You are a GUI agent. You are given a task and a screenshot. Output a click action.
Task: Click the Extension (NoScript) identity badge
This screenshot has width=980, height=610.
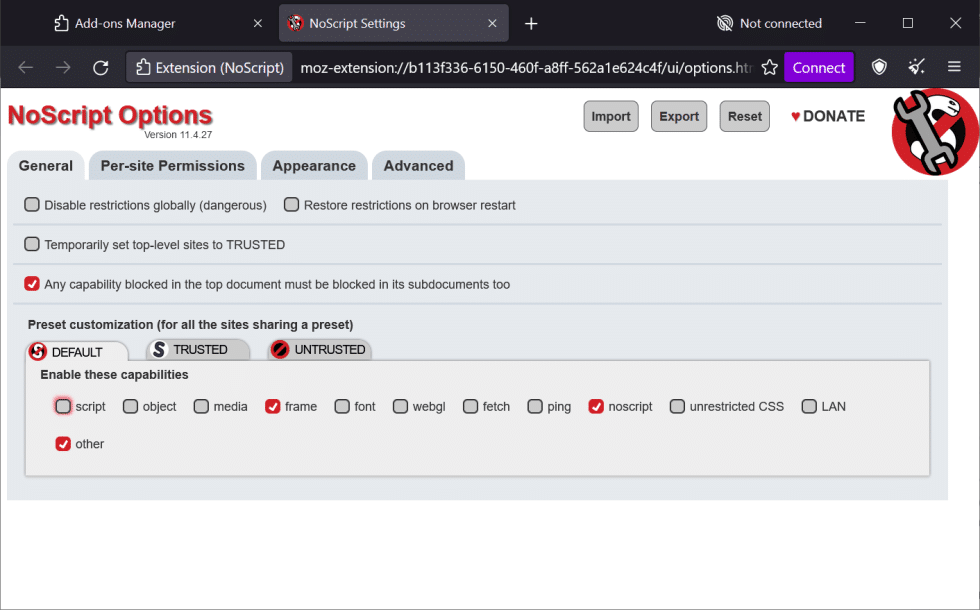tap(210, 68)
